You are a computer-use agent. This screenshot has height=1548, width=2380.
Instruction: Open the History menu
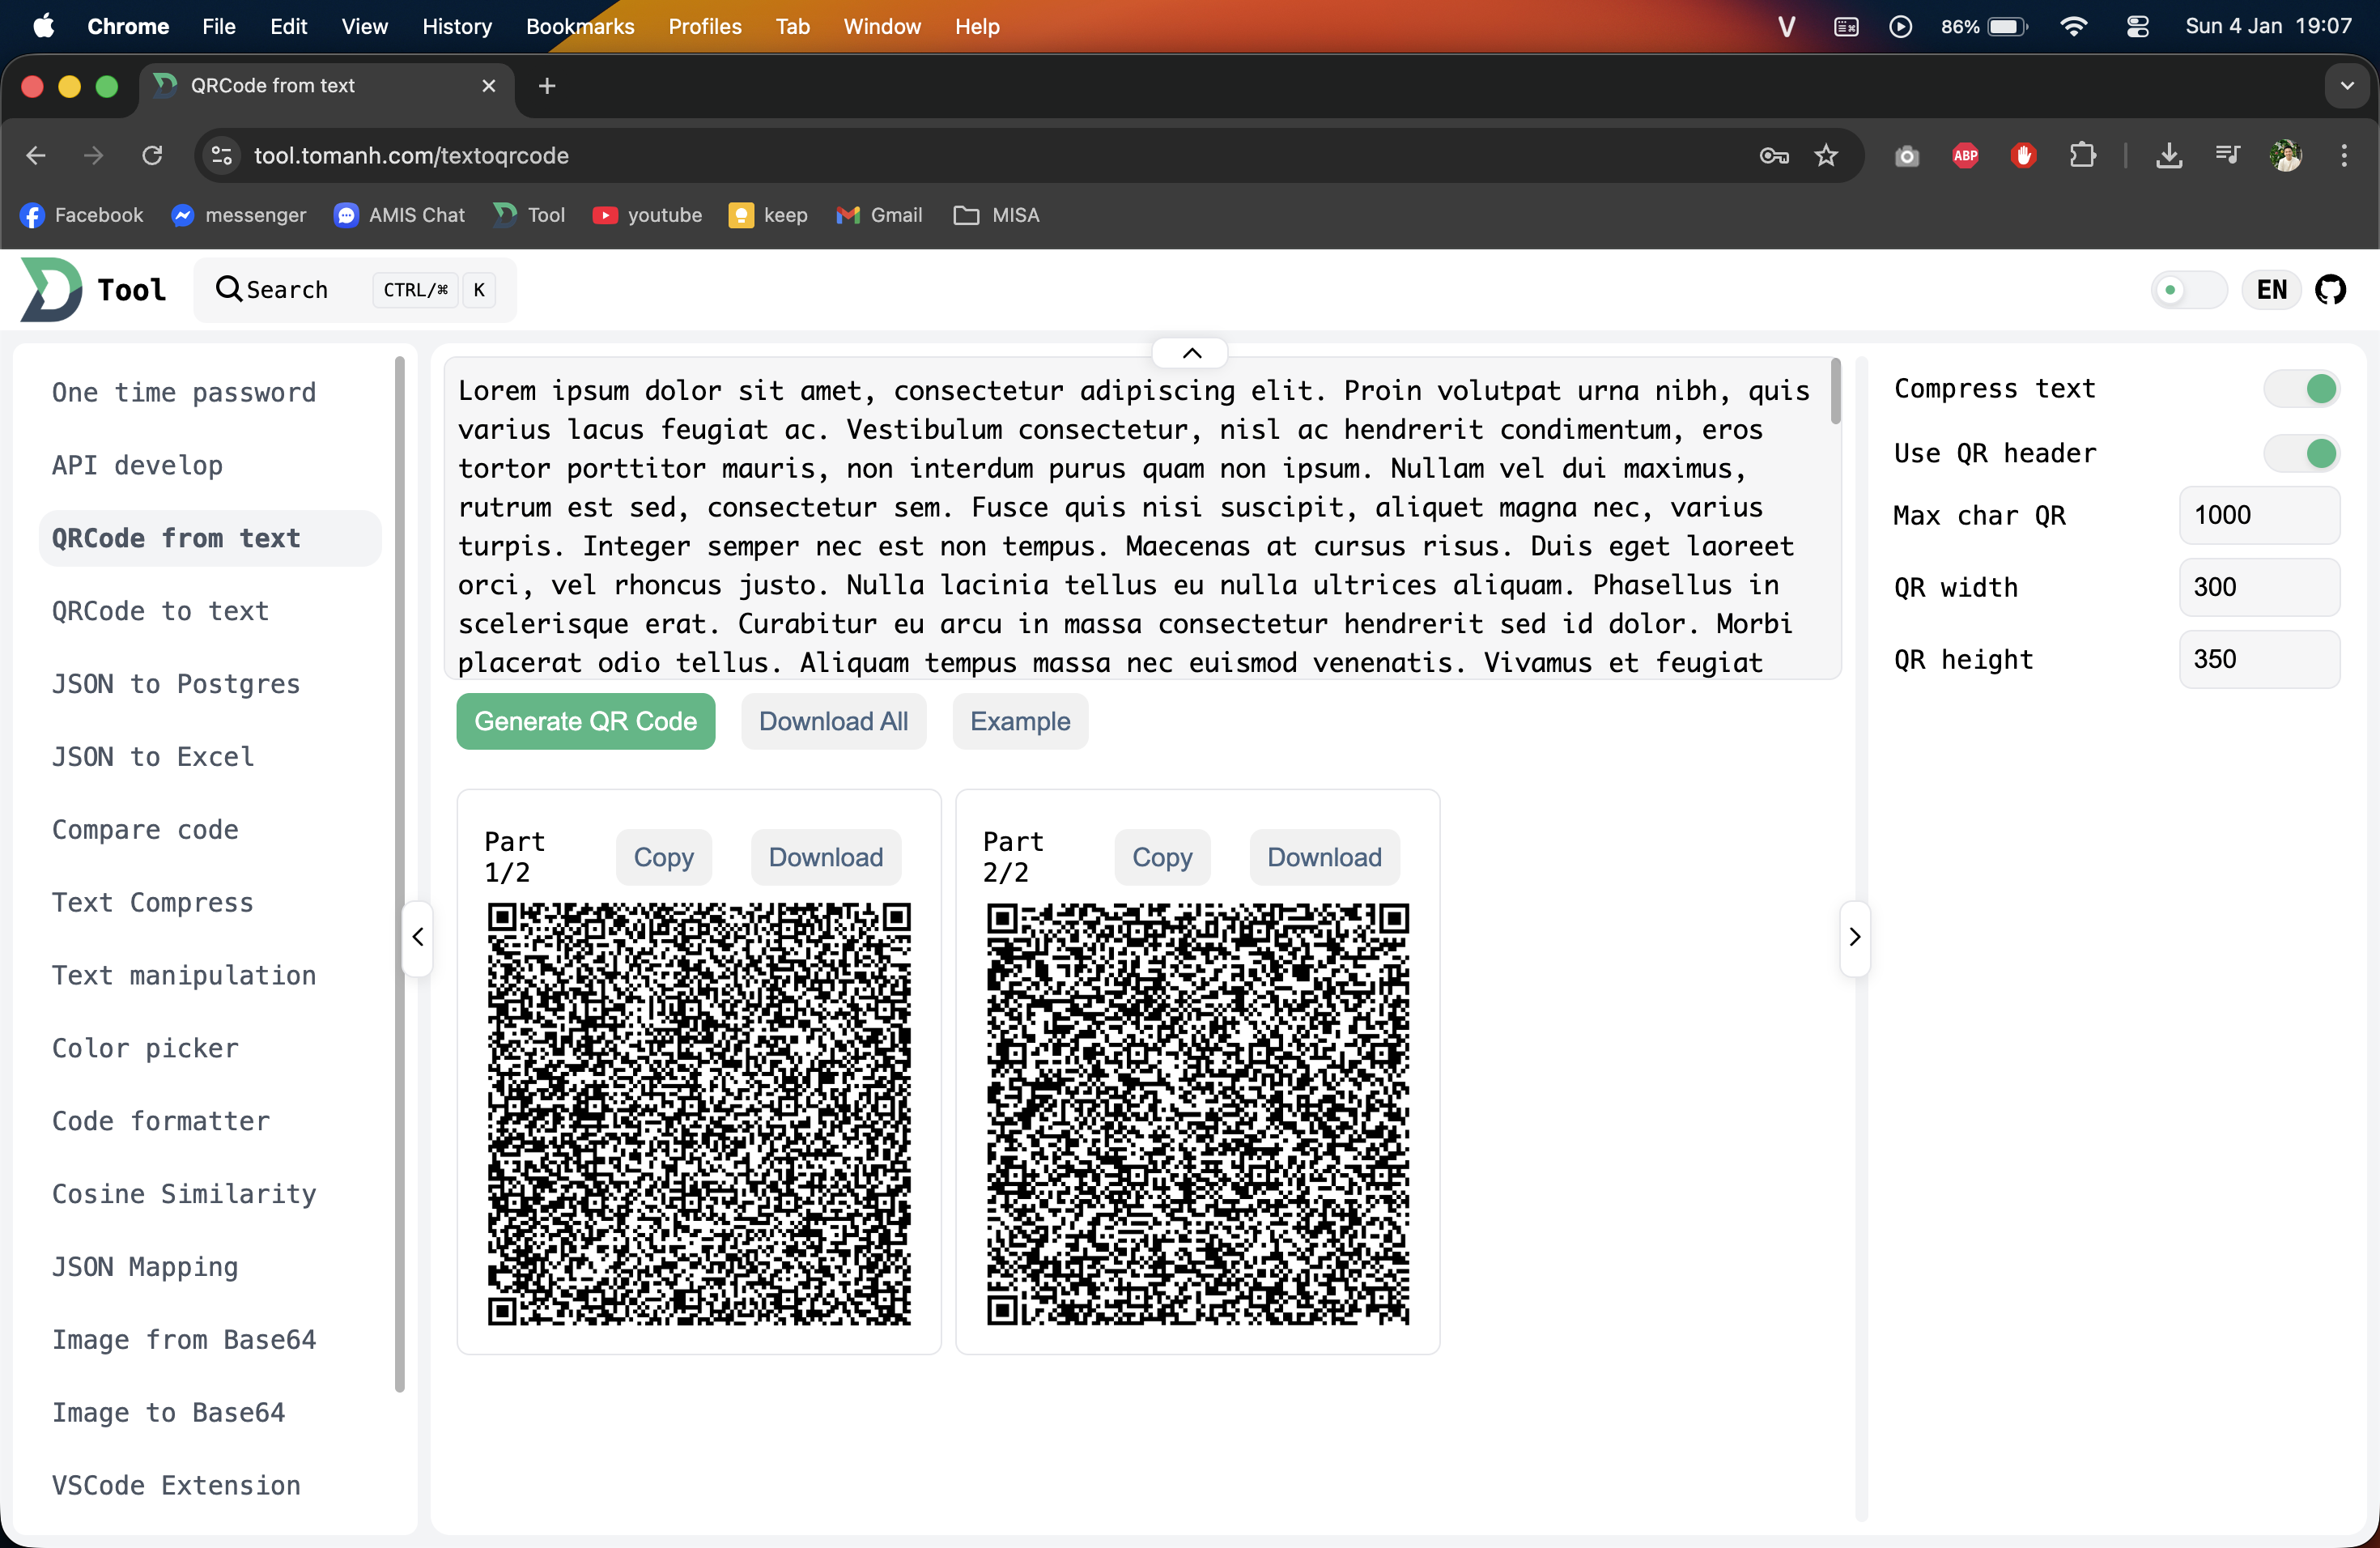point(457,27)
